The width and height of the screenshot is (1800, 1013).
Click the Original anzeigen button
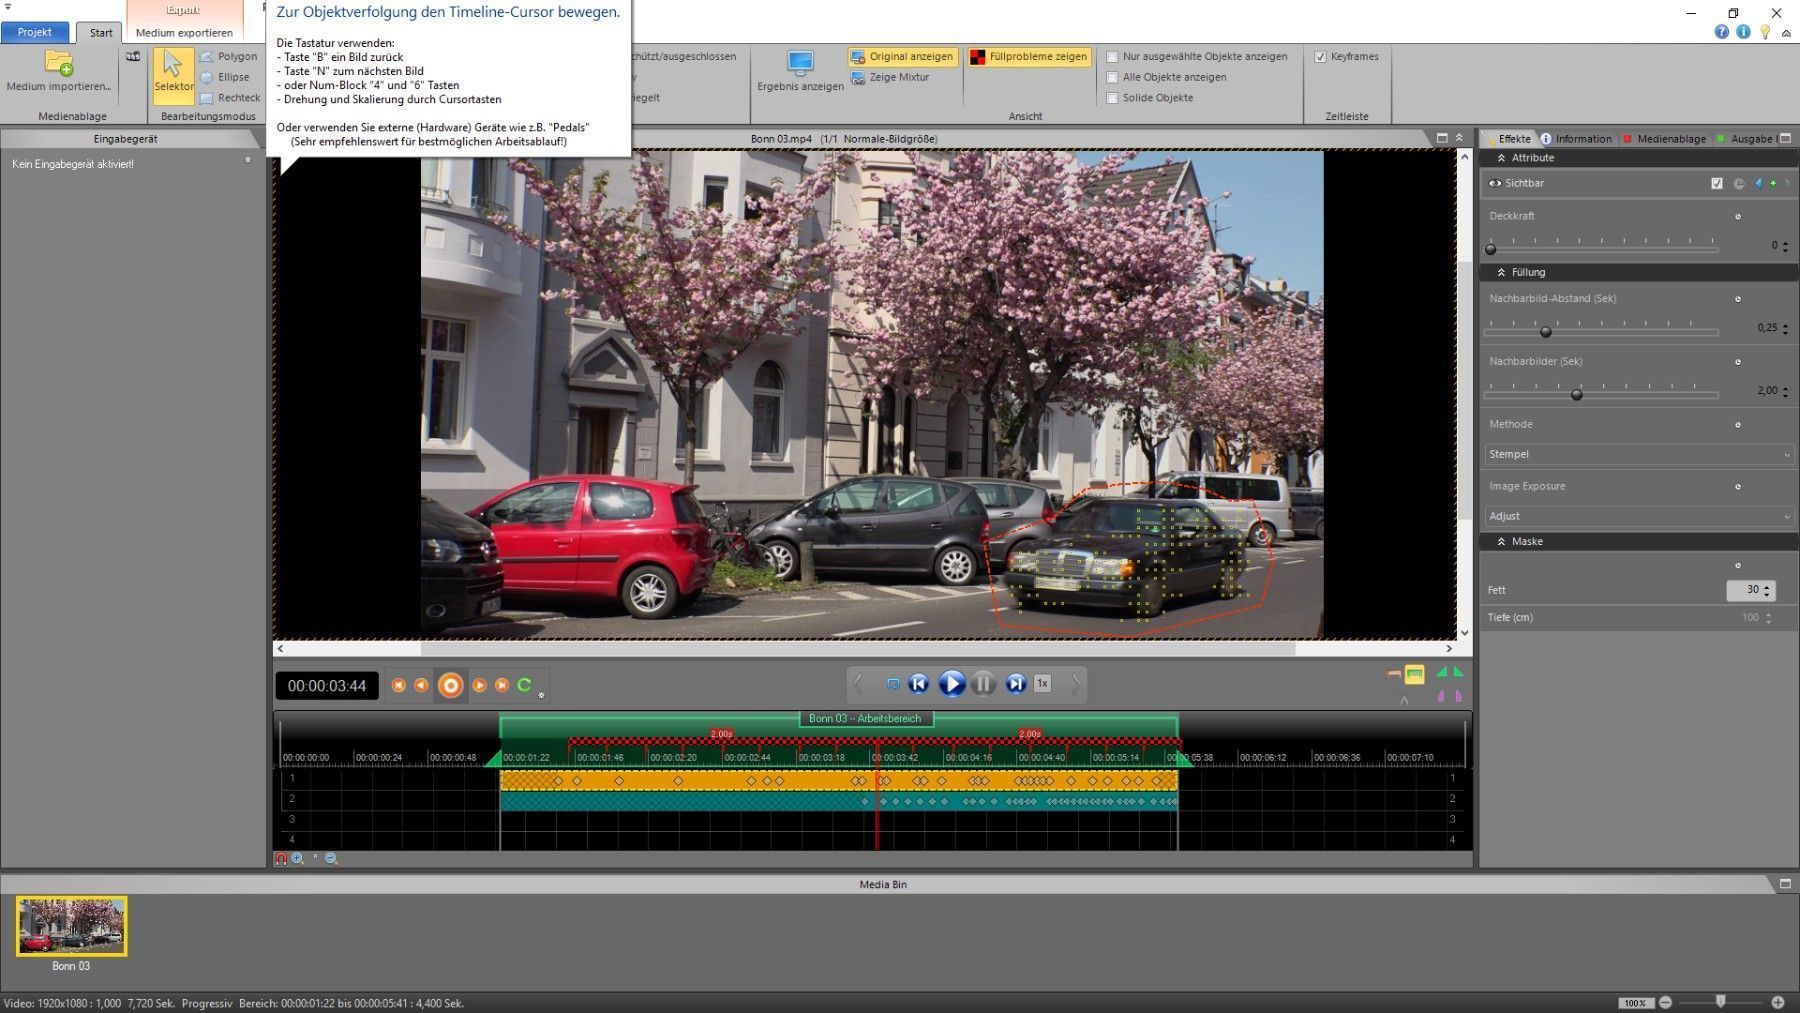903,57
